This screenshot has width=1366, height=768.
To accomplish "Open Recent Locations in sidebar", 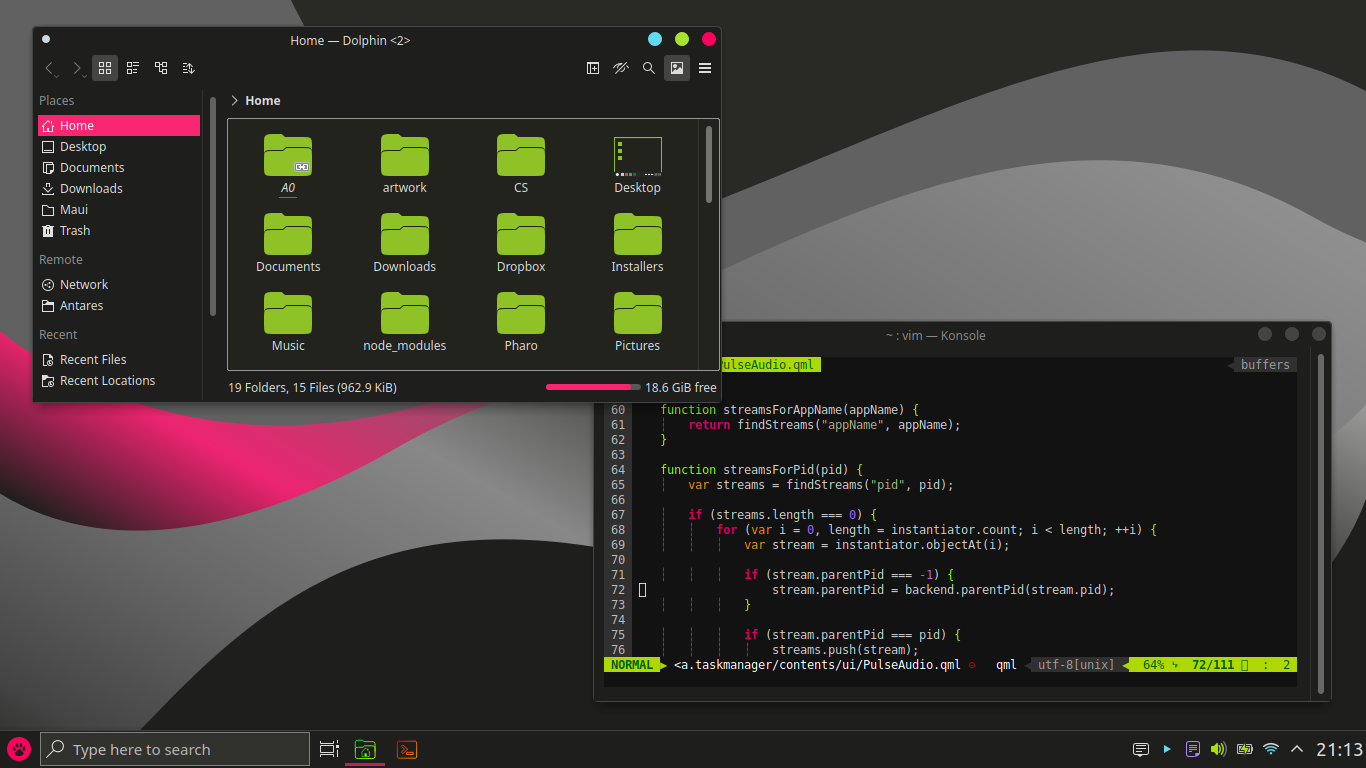I will [119, 381].
